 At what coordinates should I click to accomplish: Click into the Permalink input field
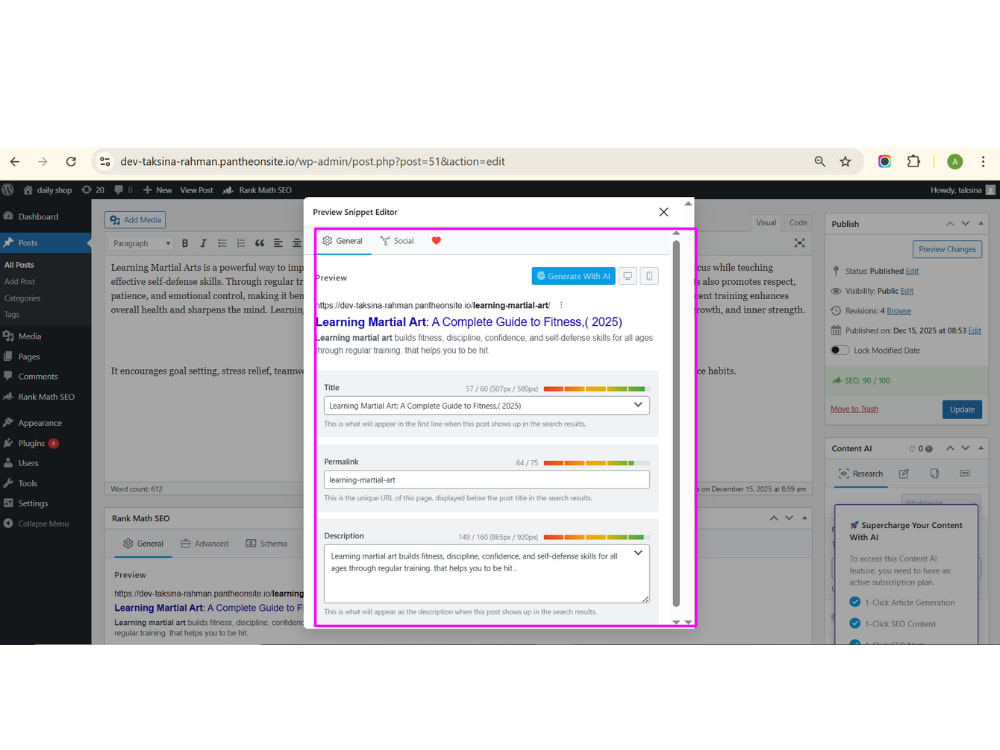487,480
